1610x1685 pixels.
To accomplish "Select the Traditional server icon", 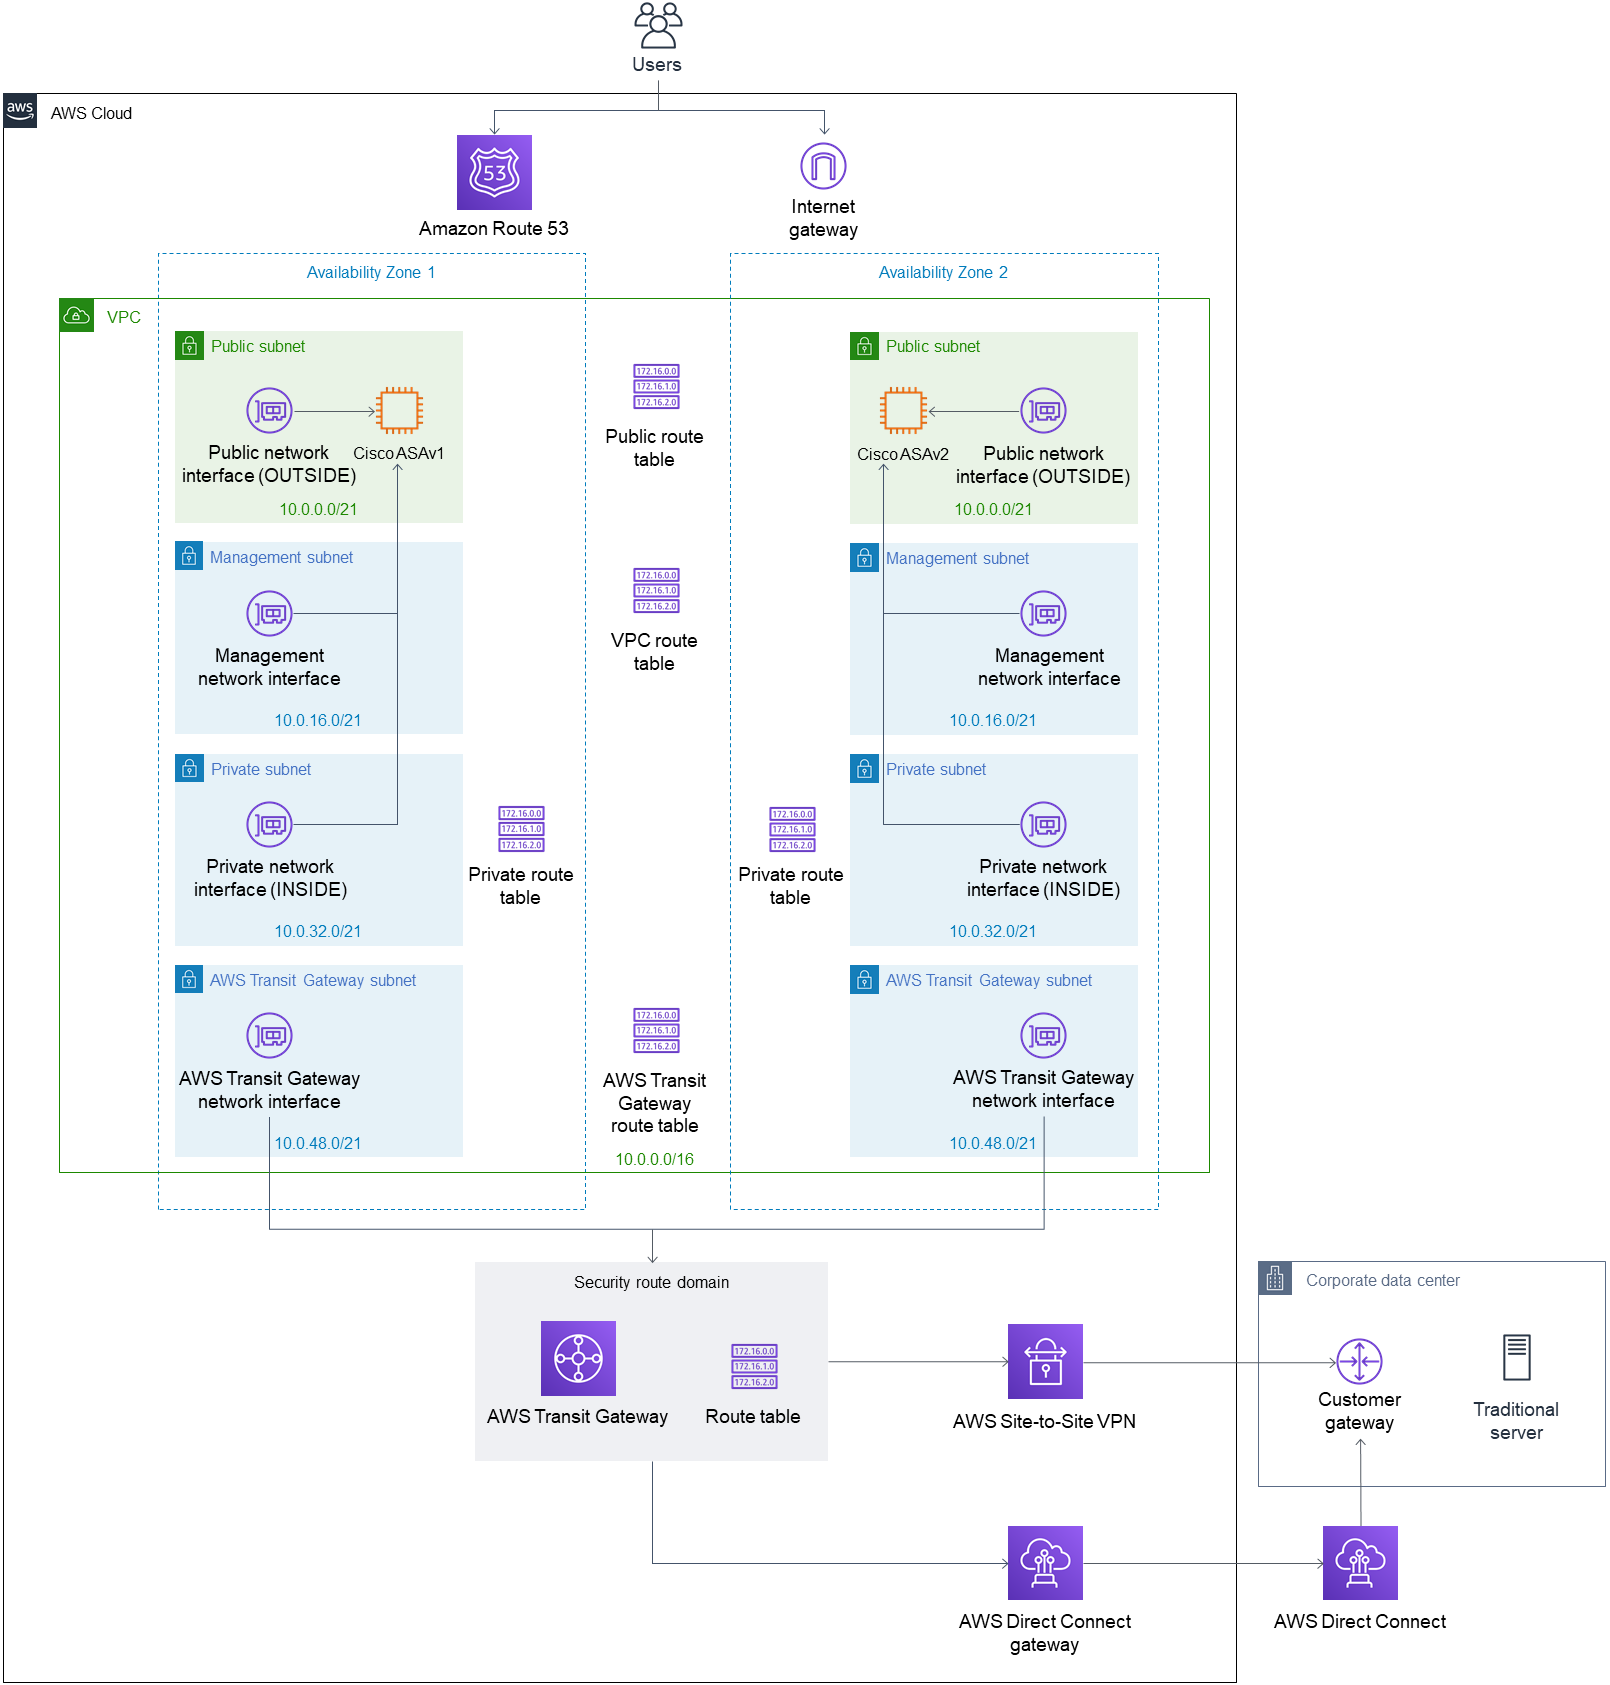I will [1516, 1358].
